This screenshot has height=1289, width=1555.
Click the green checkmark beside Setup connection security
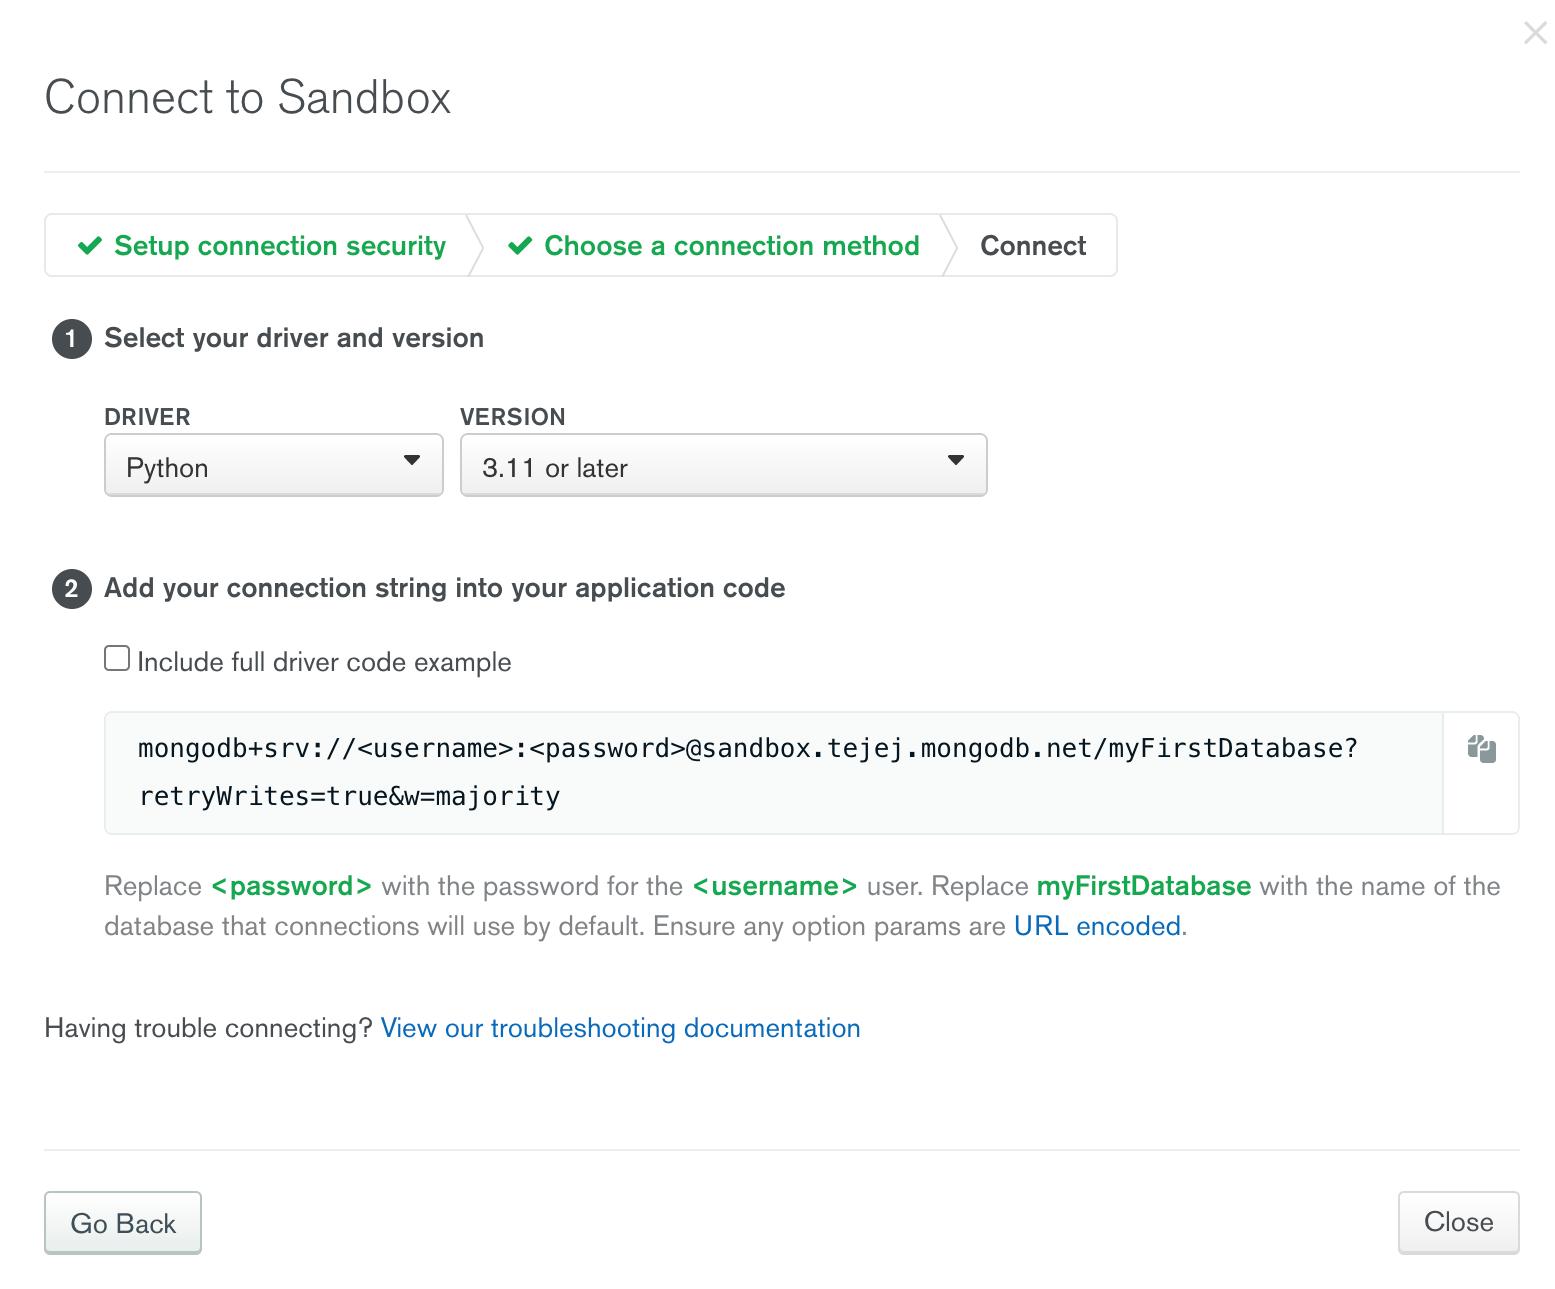[x=90, y=245]
